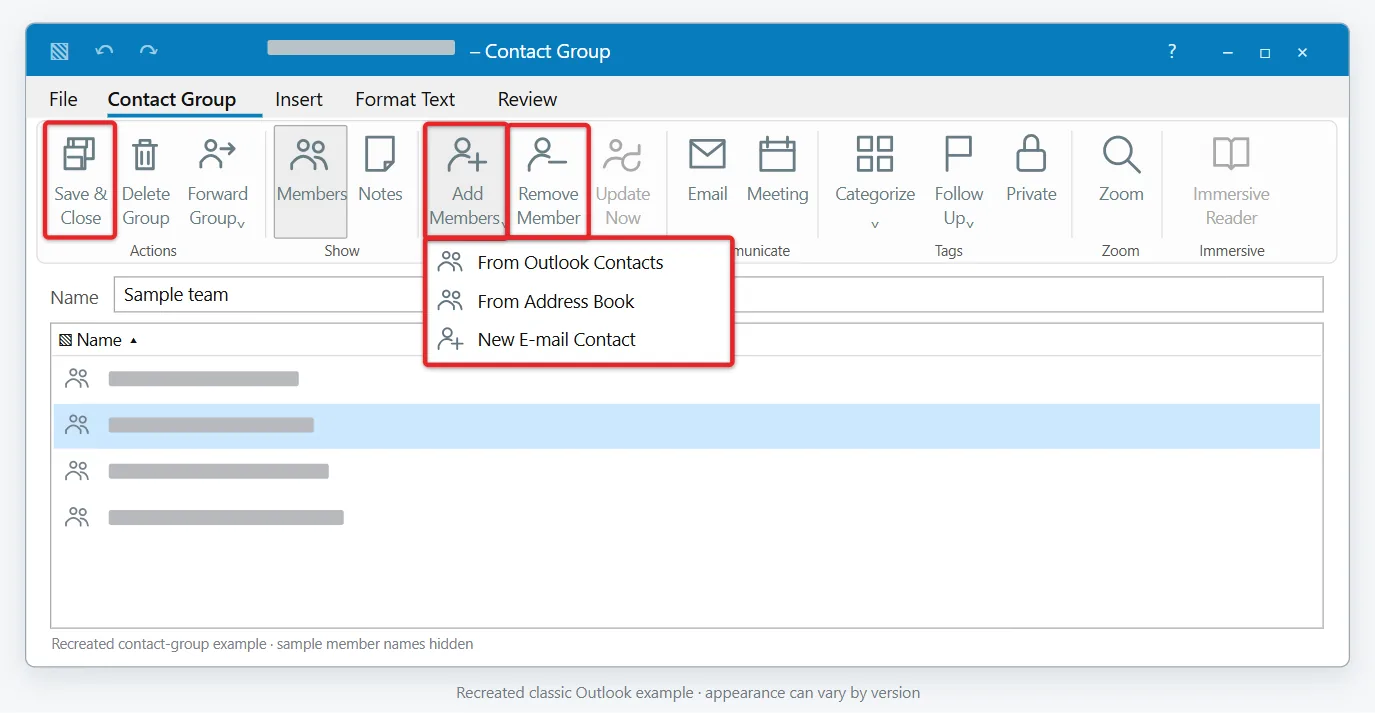Click the app icon in title bar
This screenshot has height=713, width=1375.
point(59,51)
